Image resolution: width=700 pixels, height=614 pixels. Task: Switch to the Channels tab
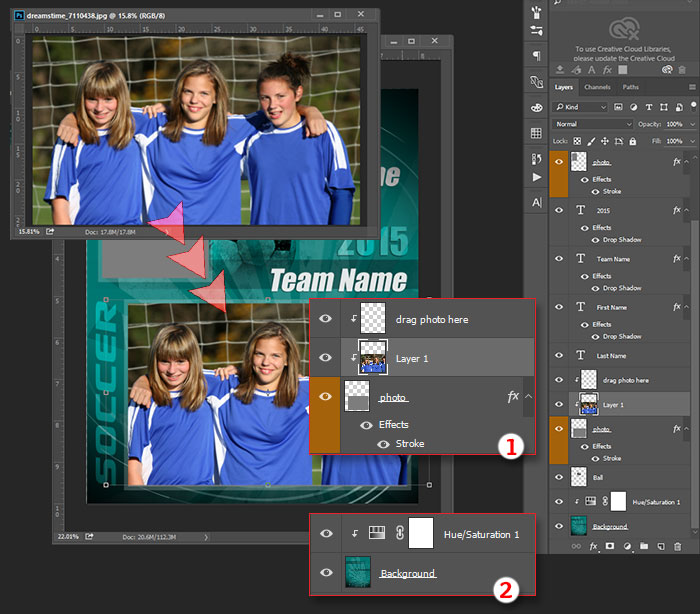click(597, 87)
